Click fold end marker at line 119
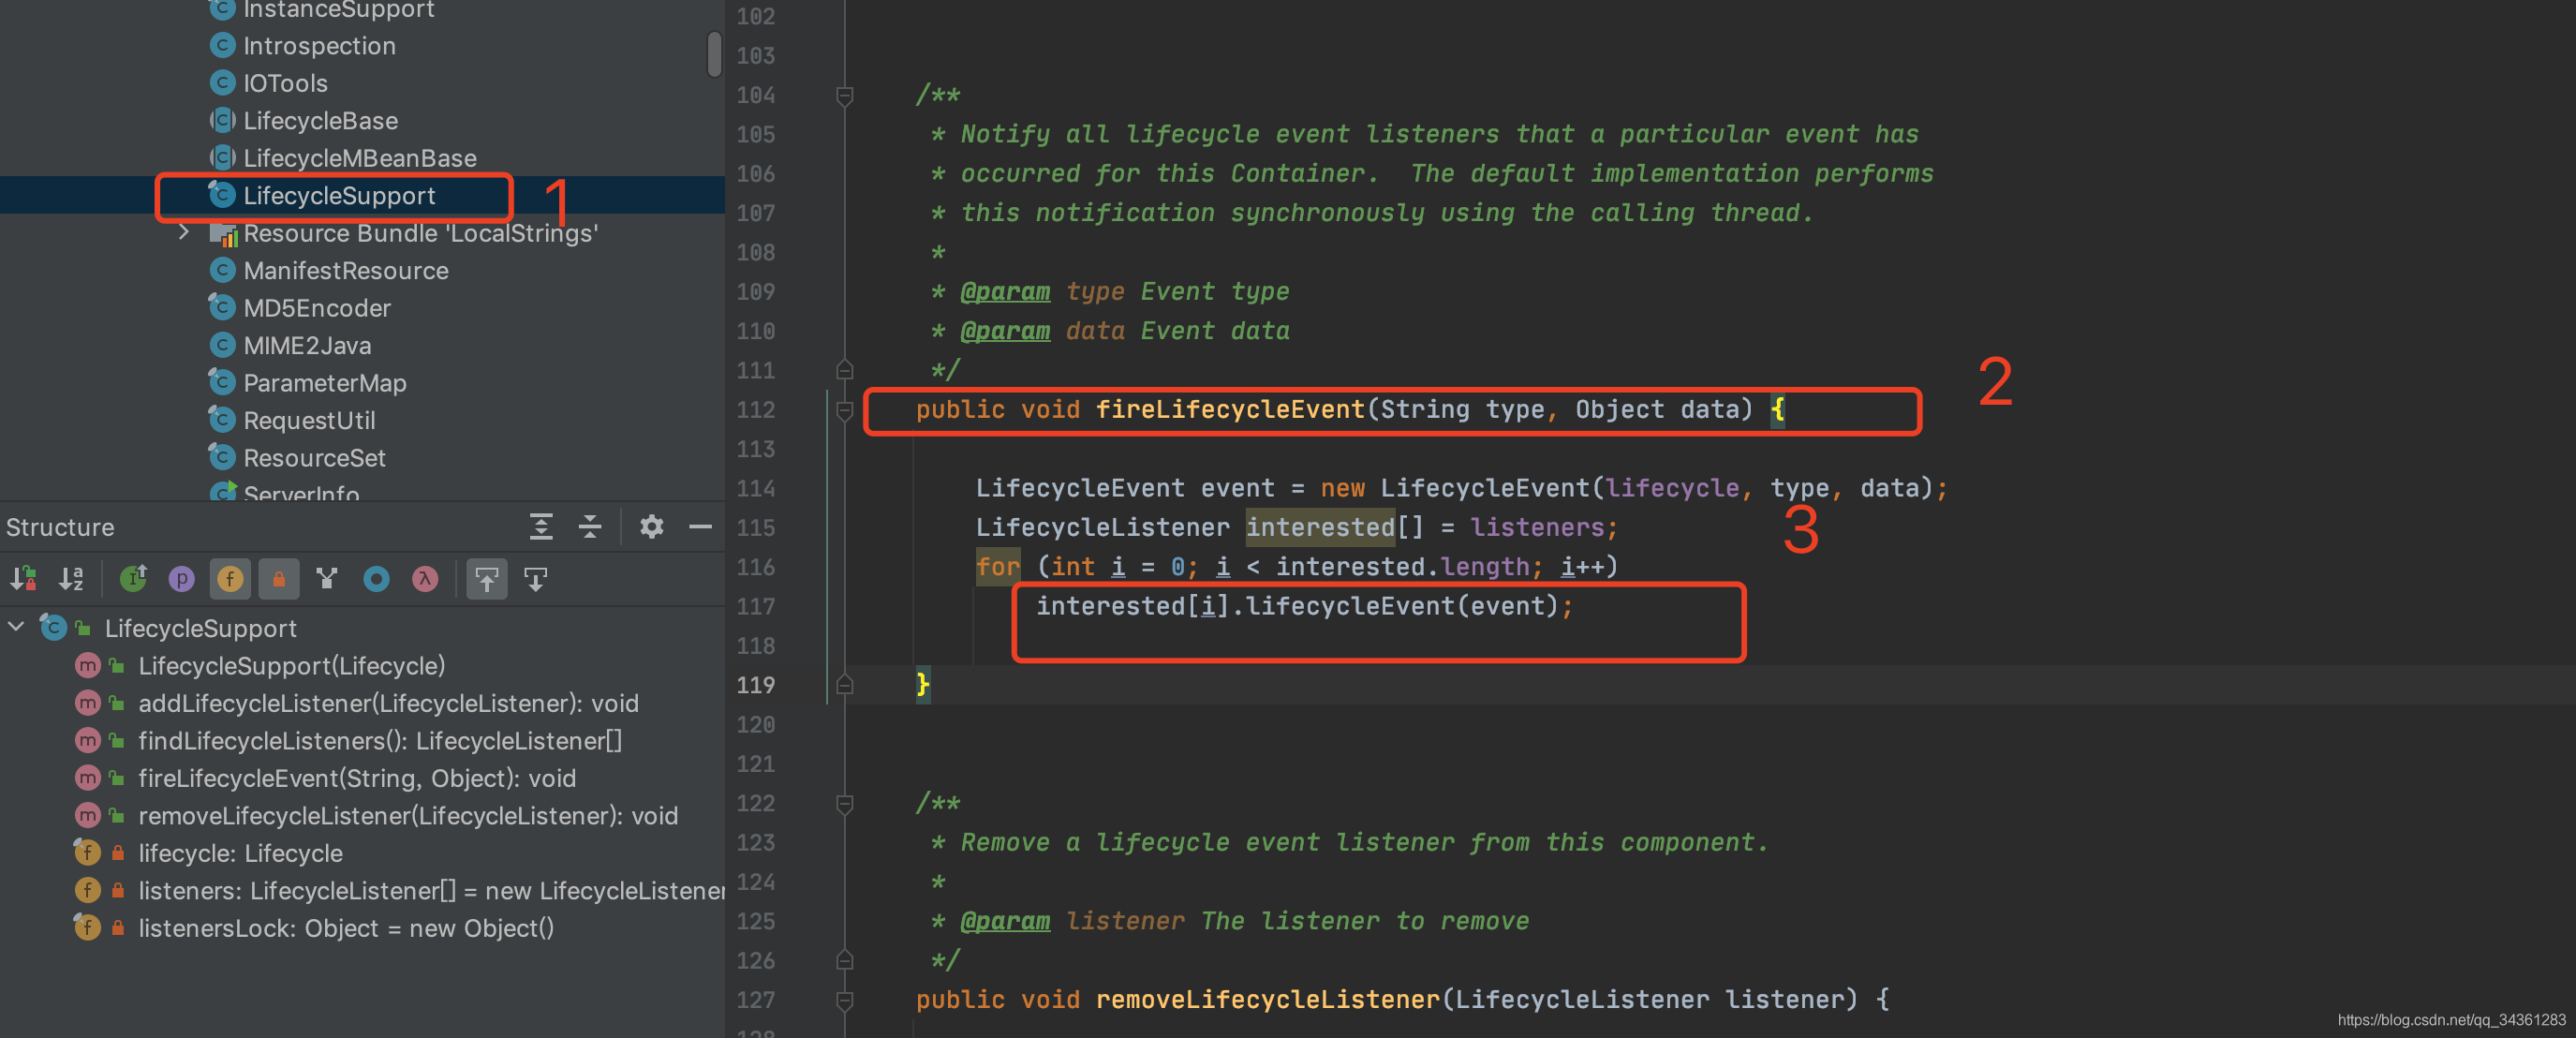 coord(844,685)
